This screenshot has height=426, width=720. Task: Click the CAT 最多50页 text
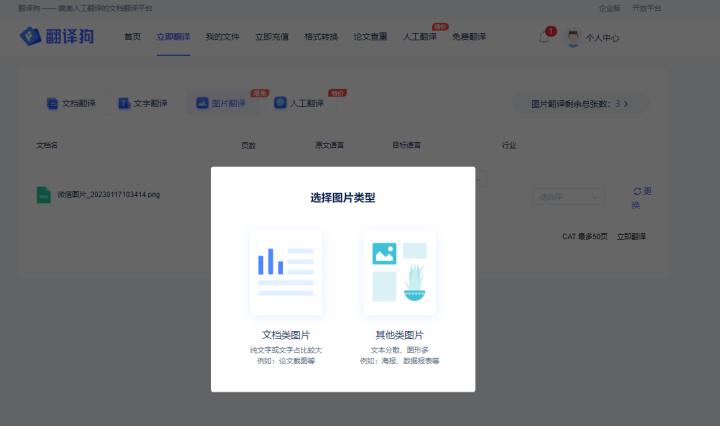click(585, 236)
